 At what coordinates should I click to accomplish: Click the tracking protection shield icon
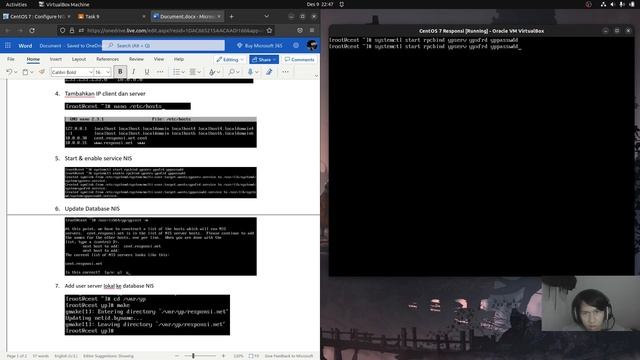click(62, 30)
